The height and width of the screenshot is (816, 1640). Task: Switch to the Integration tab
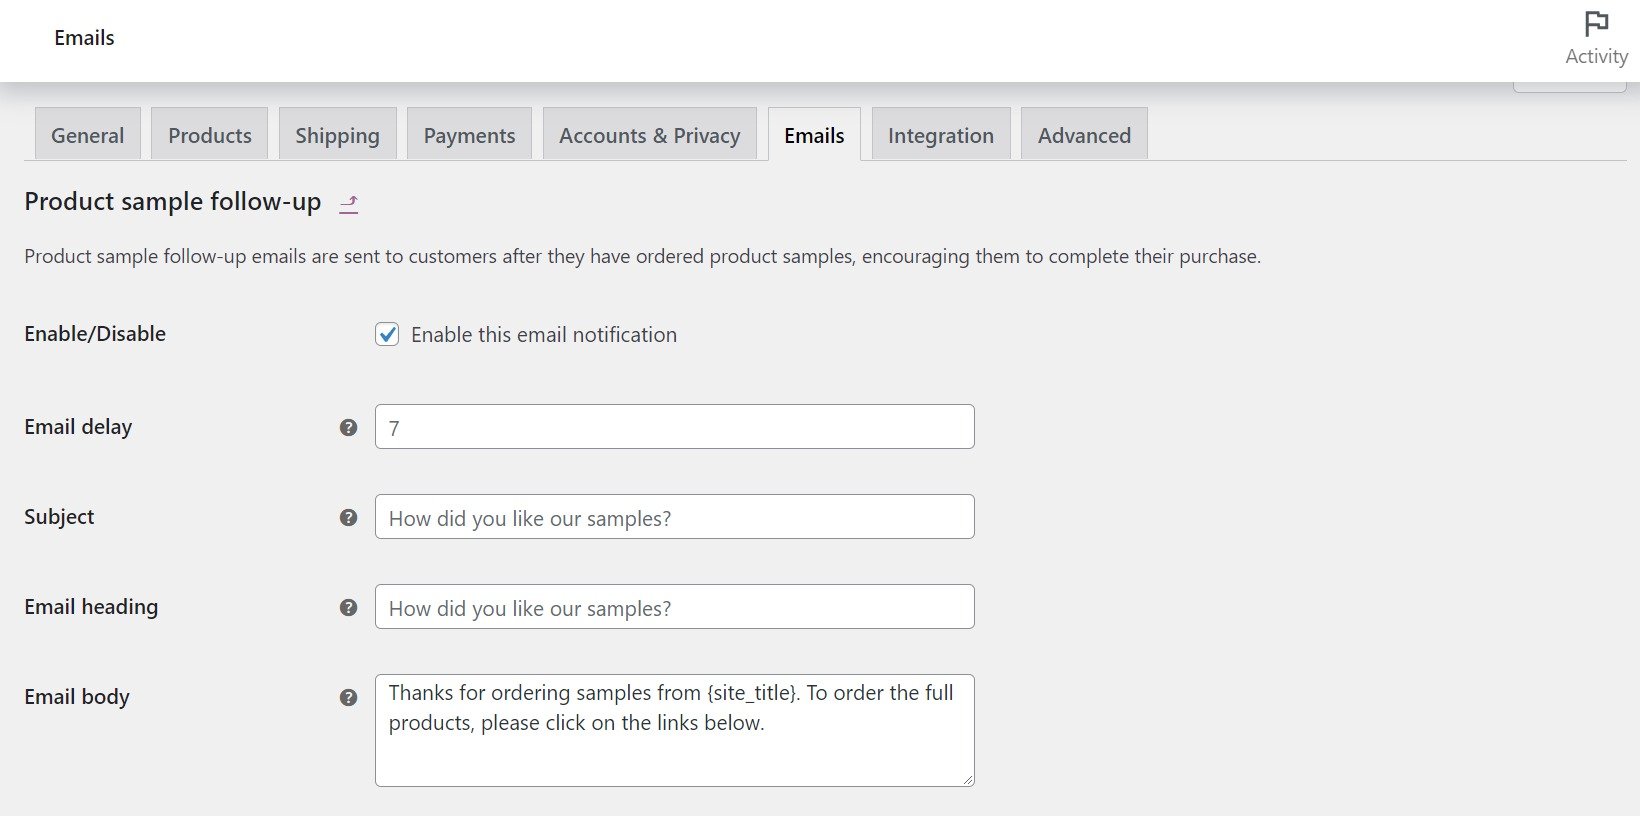(x=940, y=134)
